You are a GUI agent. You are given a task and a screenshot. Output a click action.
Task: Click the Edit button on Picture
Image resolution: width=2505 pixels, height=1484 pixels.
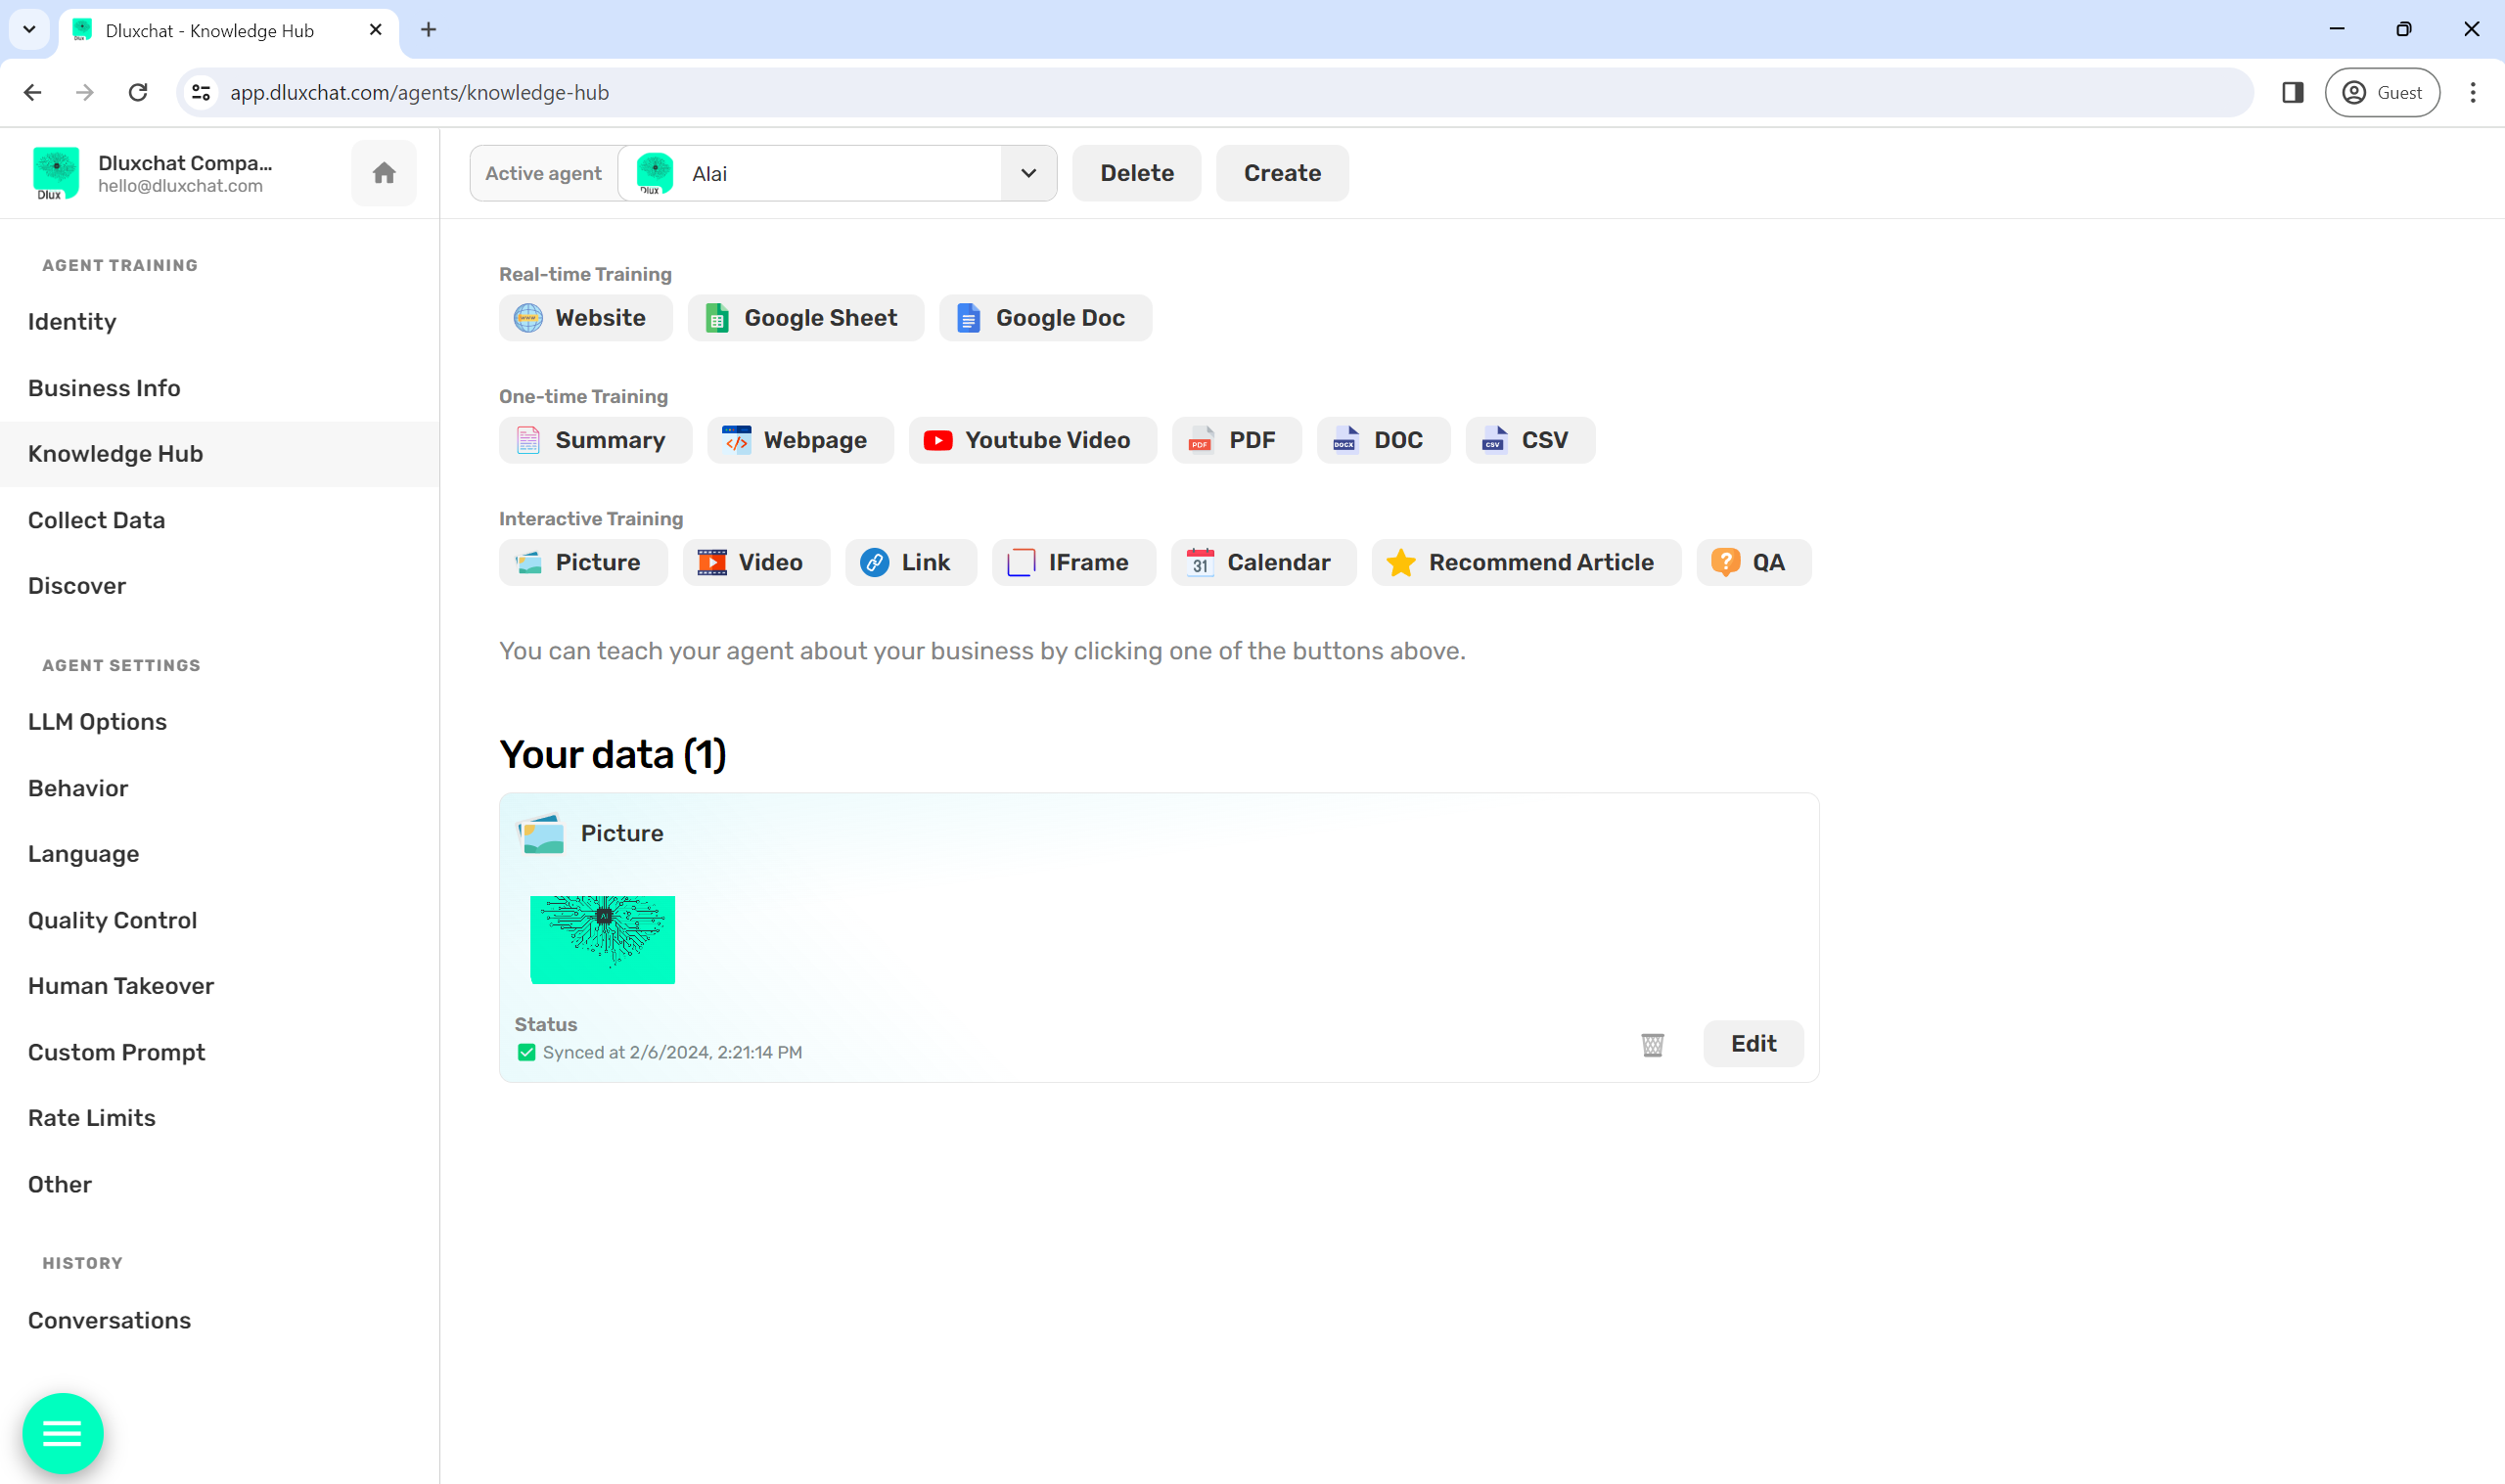(x=1752, y=1043)
